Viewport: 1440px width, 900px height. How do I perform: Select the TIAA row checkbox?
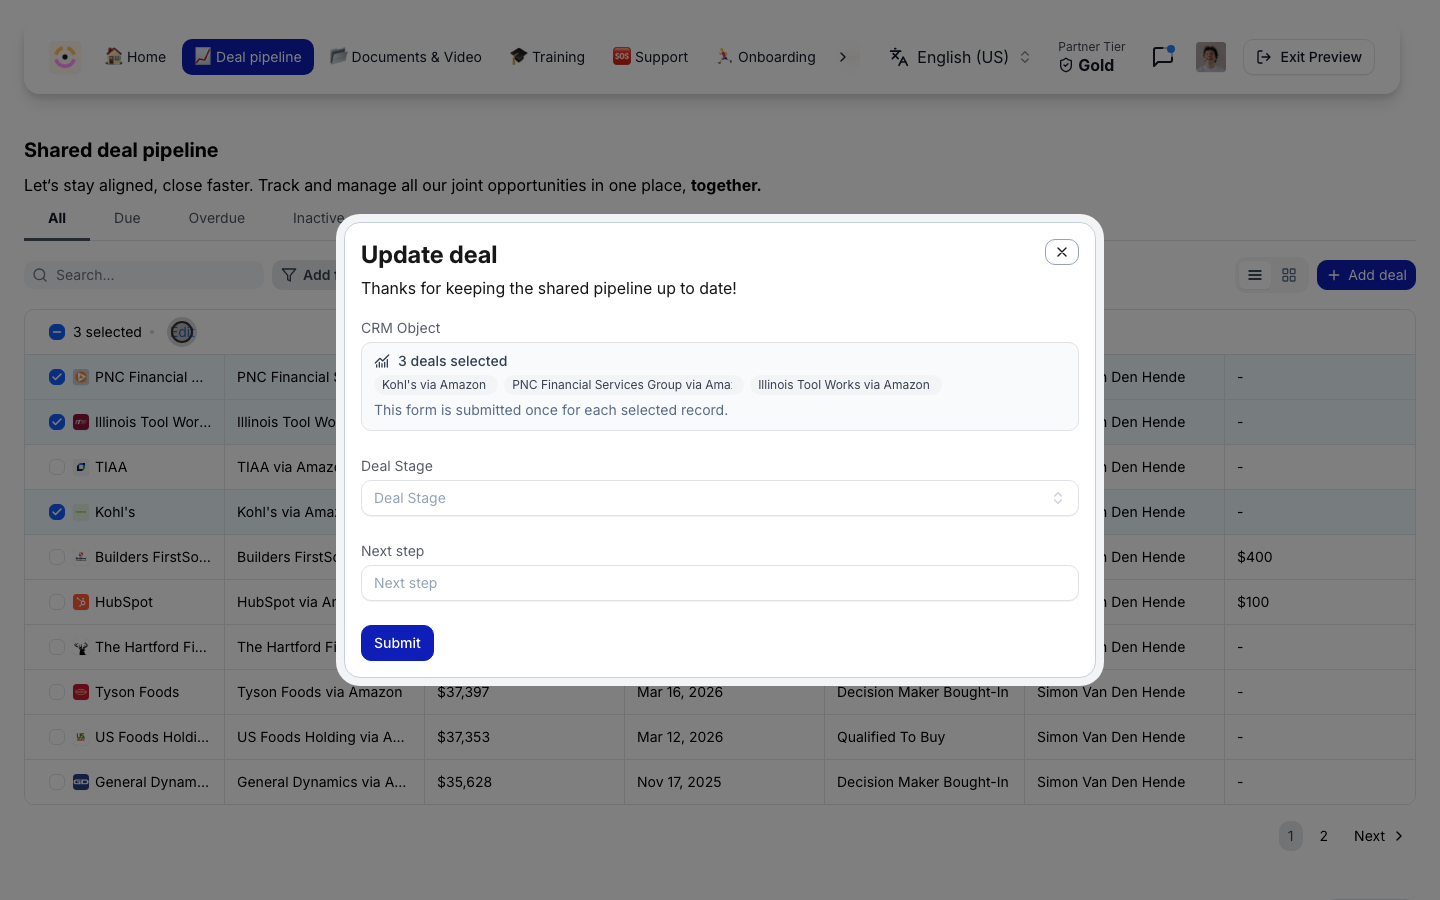pos(57,467)
